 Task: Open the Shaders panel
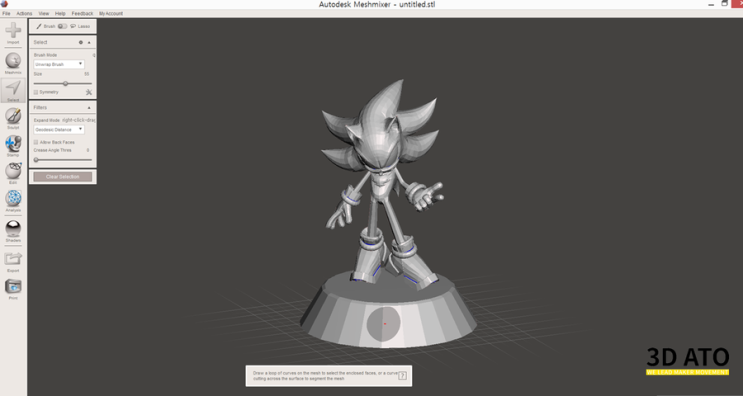(13, 231)
